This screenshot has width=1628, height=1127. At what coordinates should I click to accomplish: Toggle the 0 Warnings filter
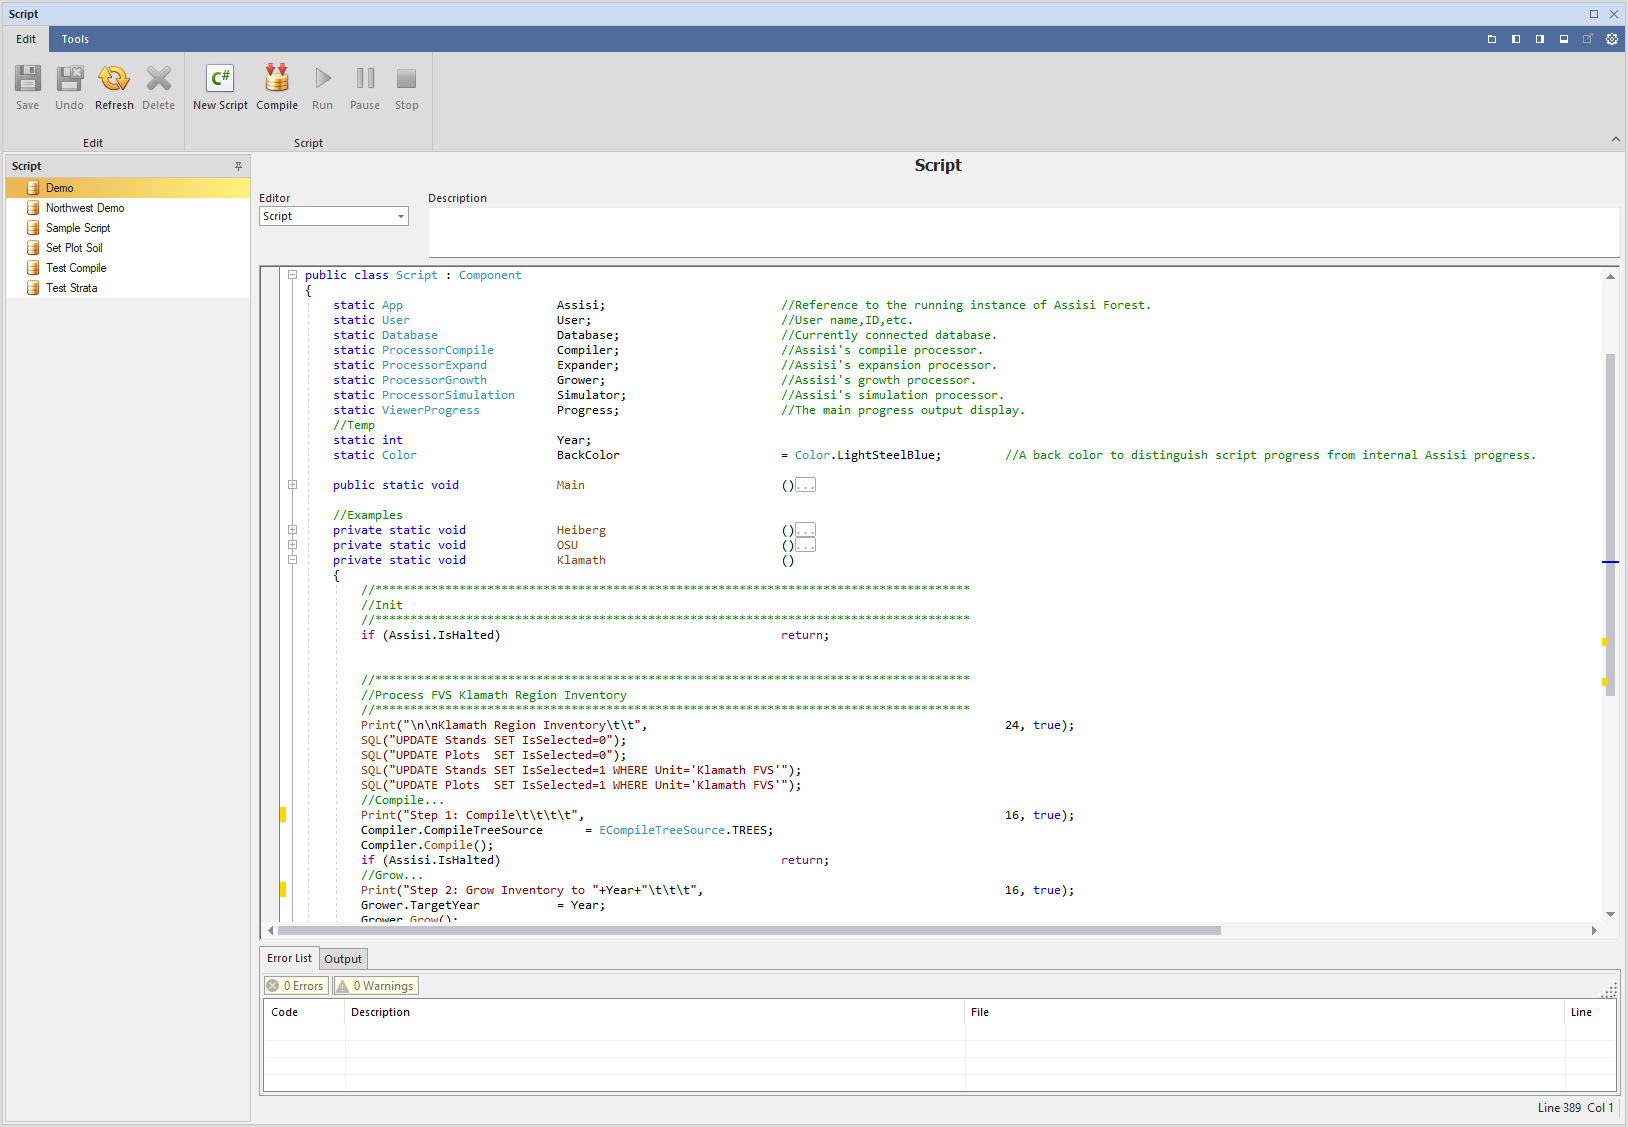pos(376,986)
